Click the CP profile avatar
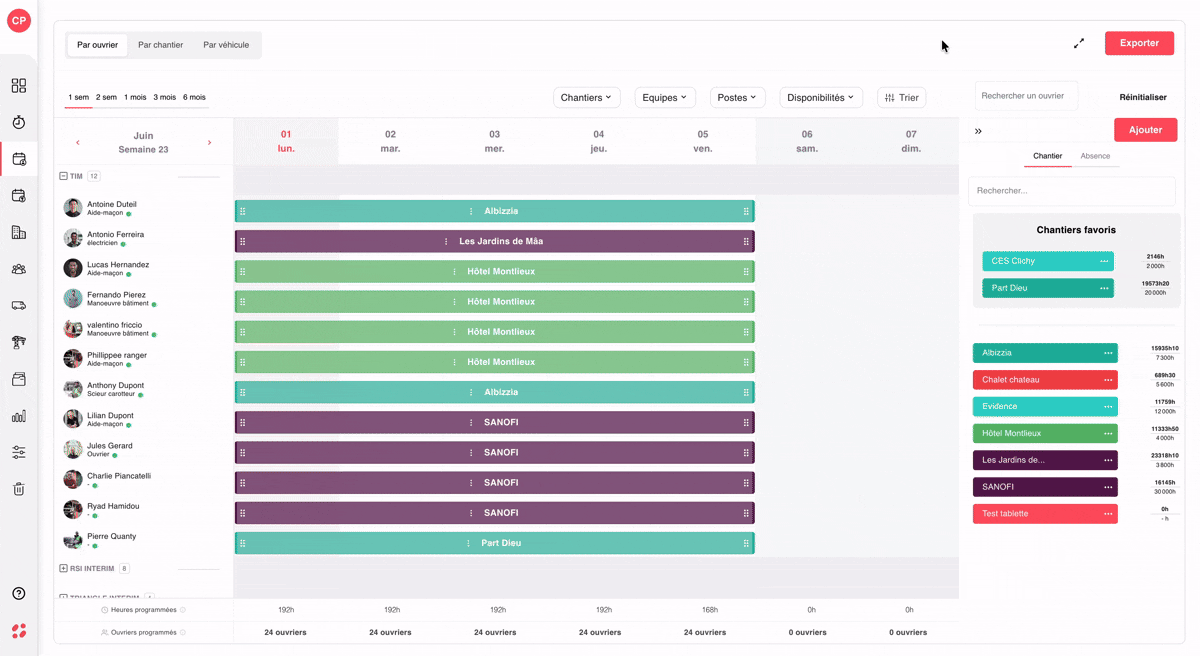This screenshot has height=656, width=1200. [x=19, y=20]
